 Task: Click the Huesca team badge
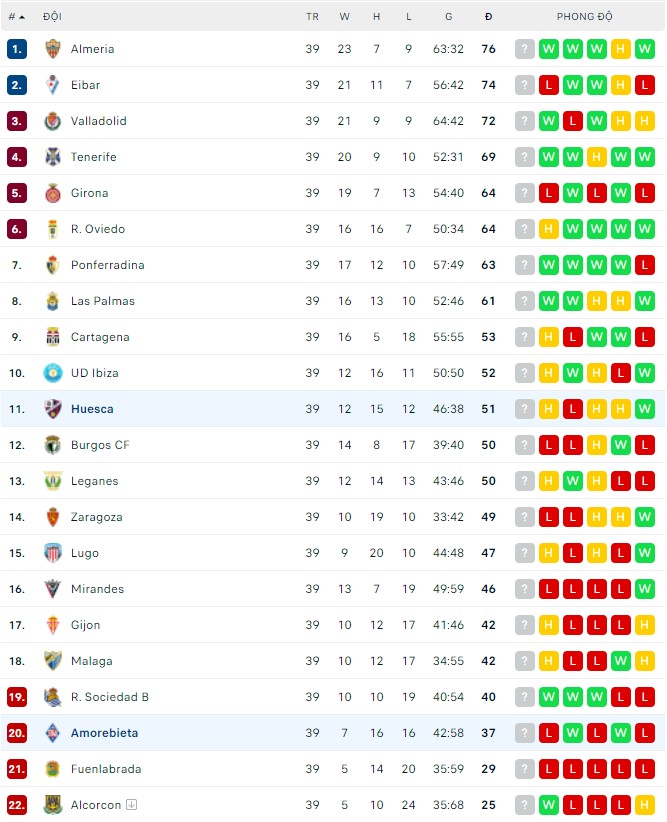tap(52, 409)
